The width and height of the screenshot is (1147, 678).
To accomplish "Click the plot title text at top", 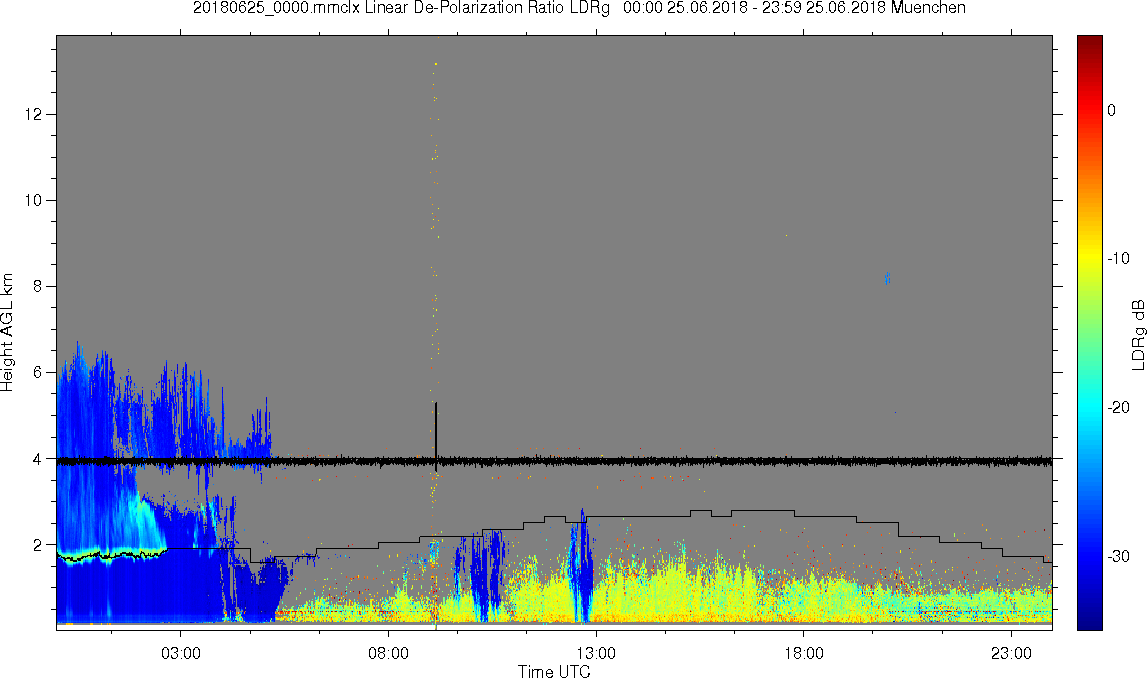I will (579, 8).
